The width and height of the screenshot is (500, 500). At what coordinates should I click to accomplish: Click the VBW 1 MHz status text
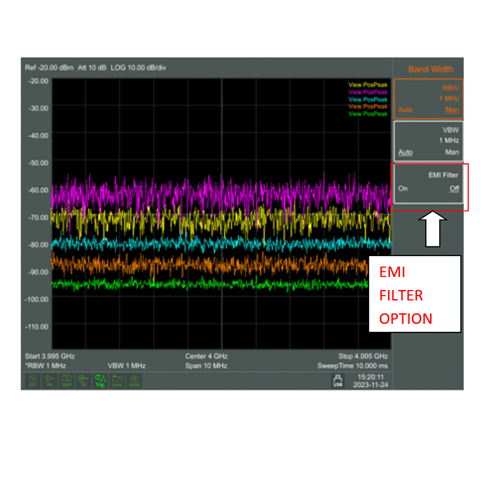point(127,366)
